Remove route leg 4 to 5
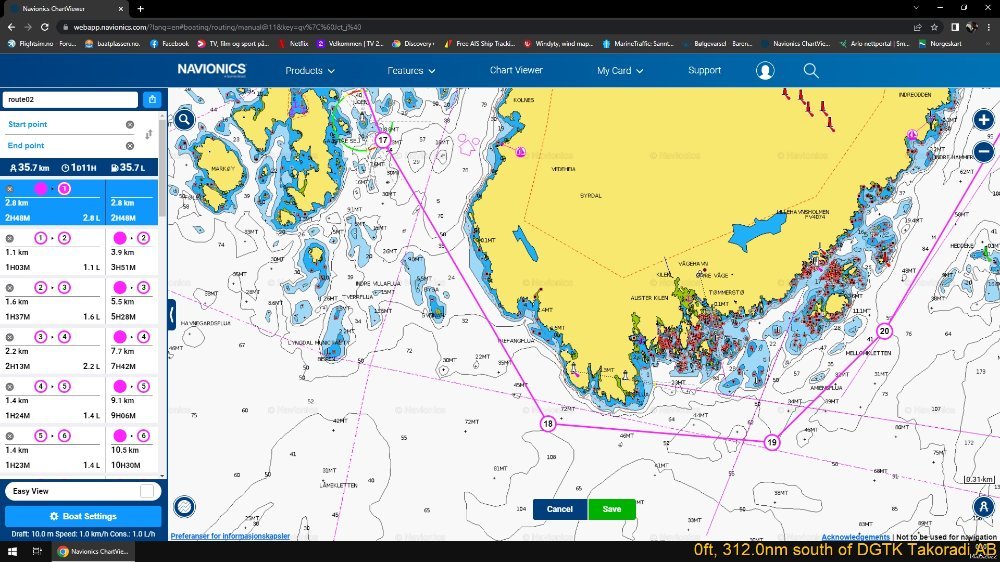This screenshot has height=562, width=1000. coord(10,387)
